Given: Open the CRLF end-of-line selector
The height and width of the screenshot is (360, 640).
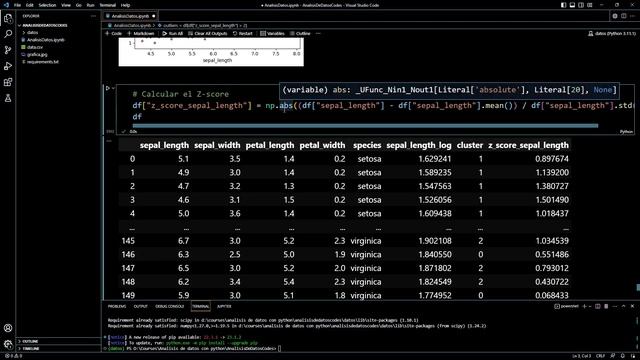Looking at the screenshot, I should coord(600,356).
